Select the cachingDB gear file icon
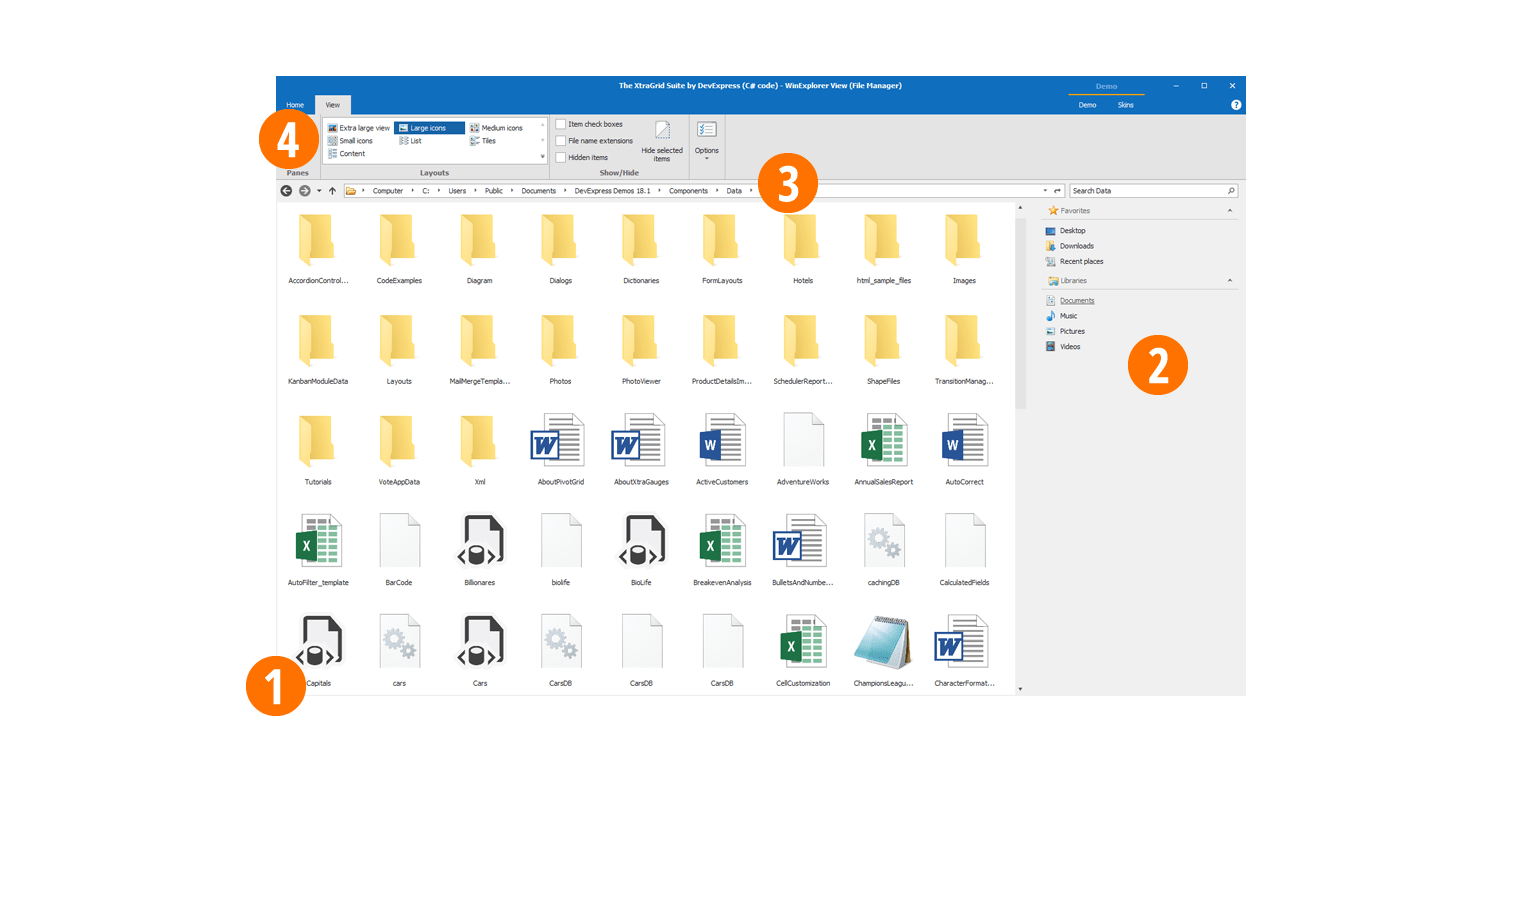 [x=883, y=541]
